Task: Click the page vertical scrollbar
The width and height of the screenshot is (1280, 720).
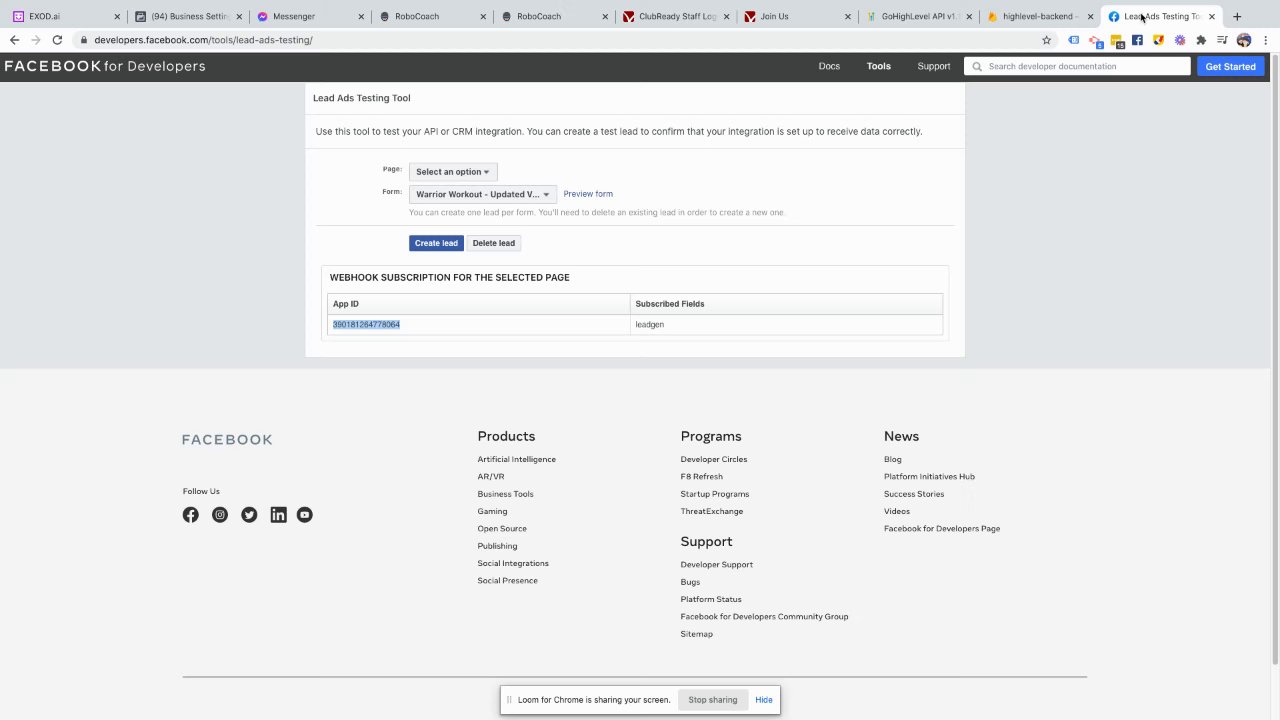Action: click(x=1274, y=360)
